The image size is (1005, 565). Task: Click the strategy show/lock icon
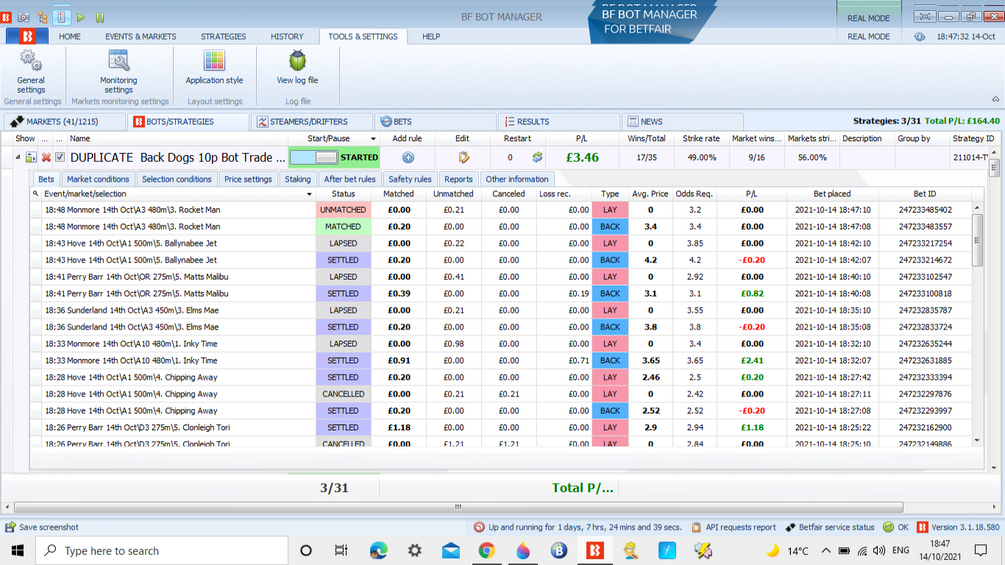(x=31, y=157)
